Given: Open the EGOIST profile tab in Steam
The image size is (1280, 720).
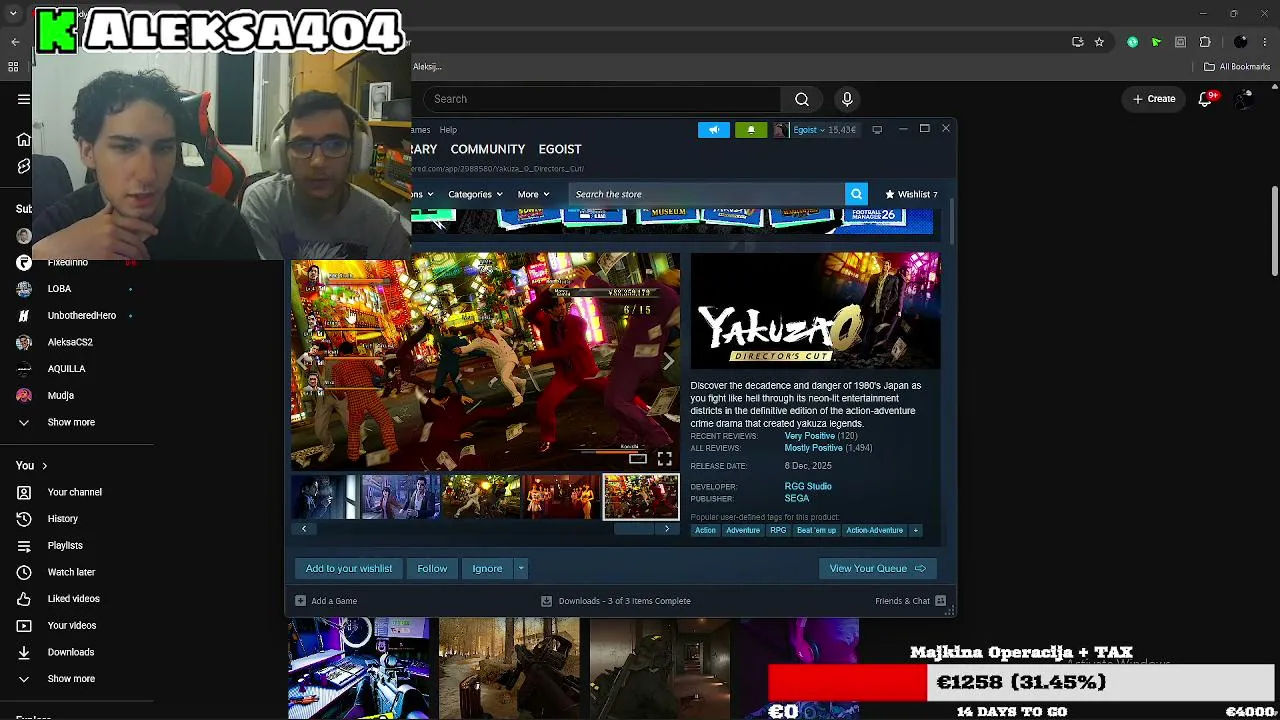Looking at the screenshot, I should 560,150.
